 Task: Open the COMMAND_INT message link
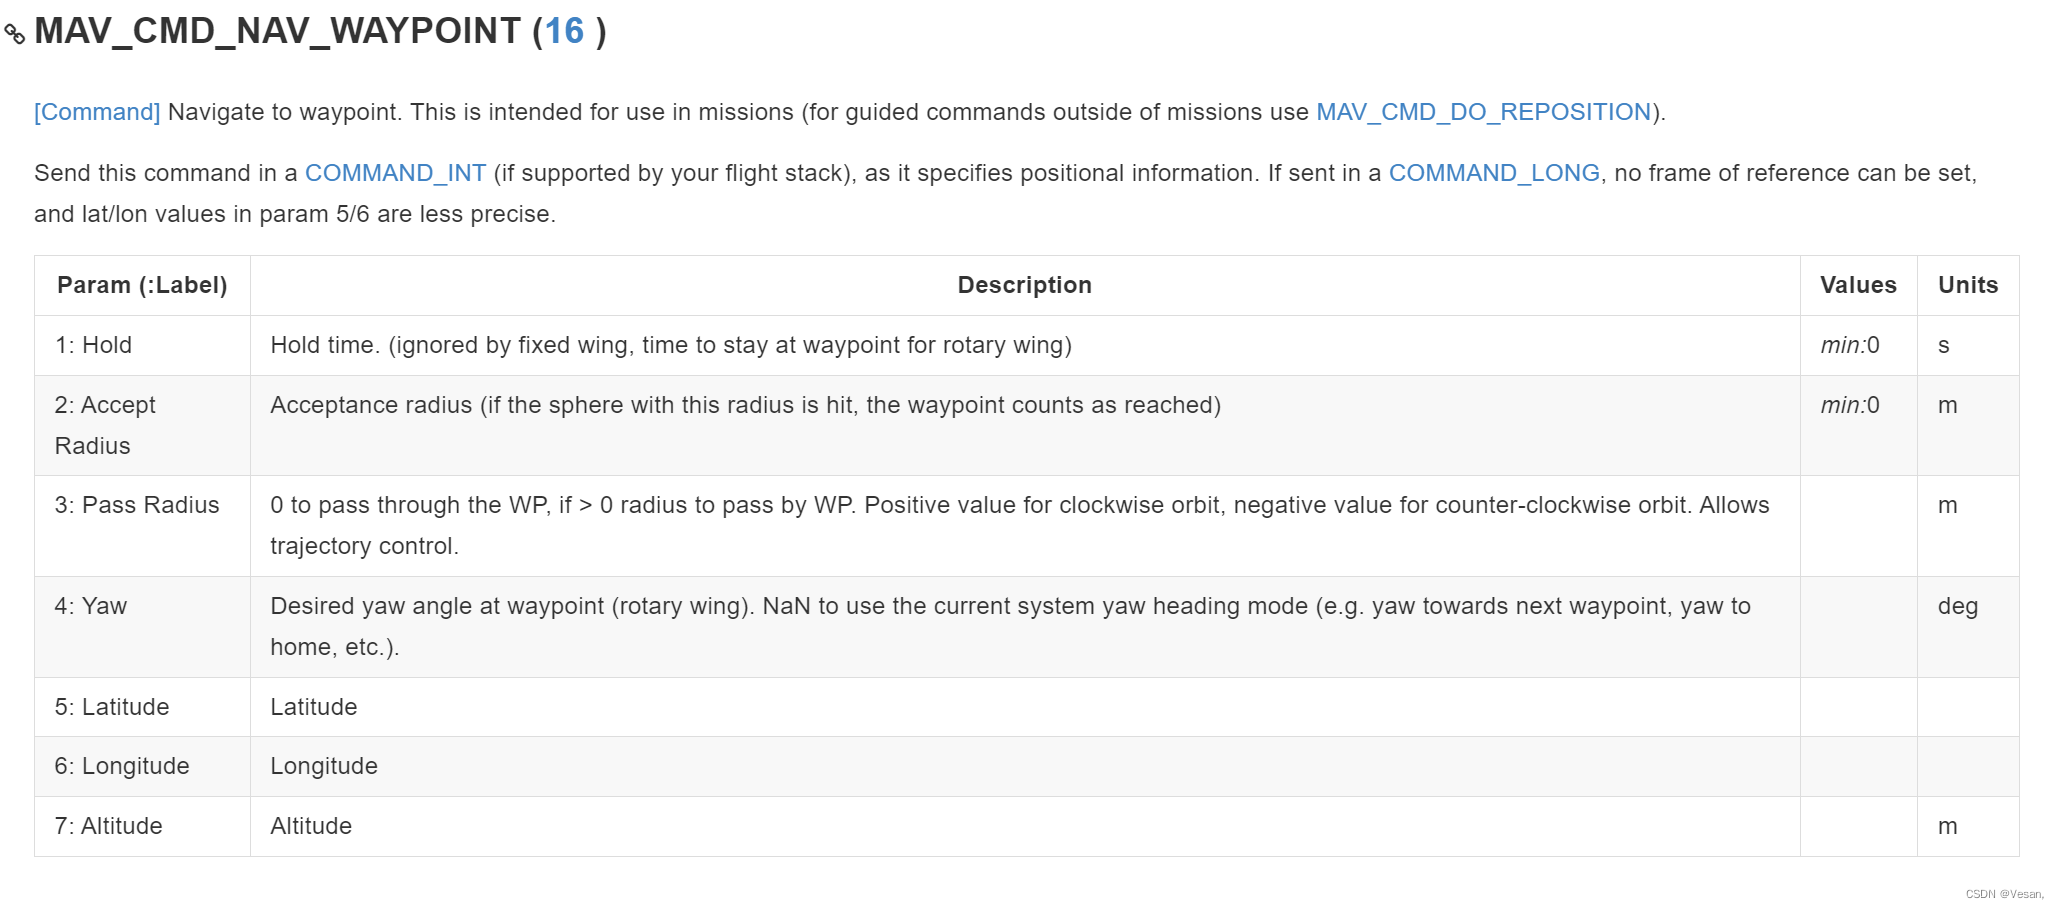395,173
